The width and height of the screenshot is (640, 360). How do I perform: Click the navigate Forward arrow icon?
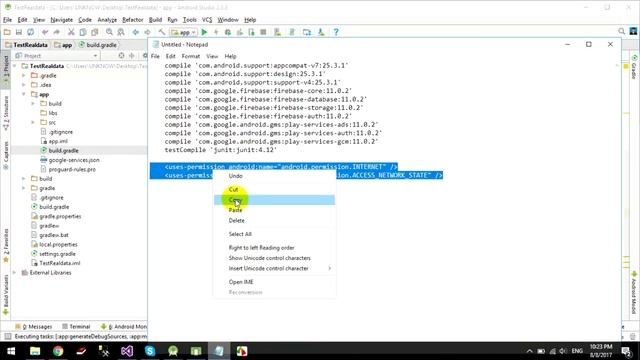pyautogui.click(x=147, y=32)
